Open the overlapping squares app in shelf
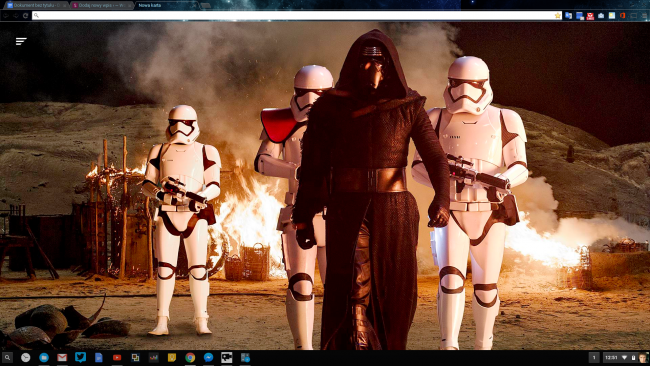650x366 pixels. click(135, 357)
